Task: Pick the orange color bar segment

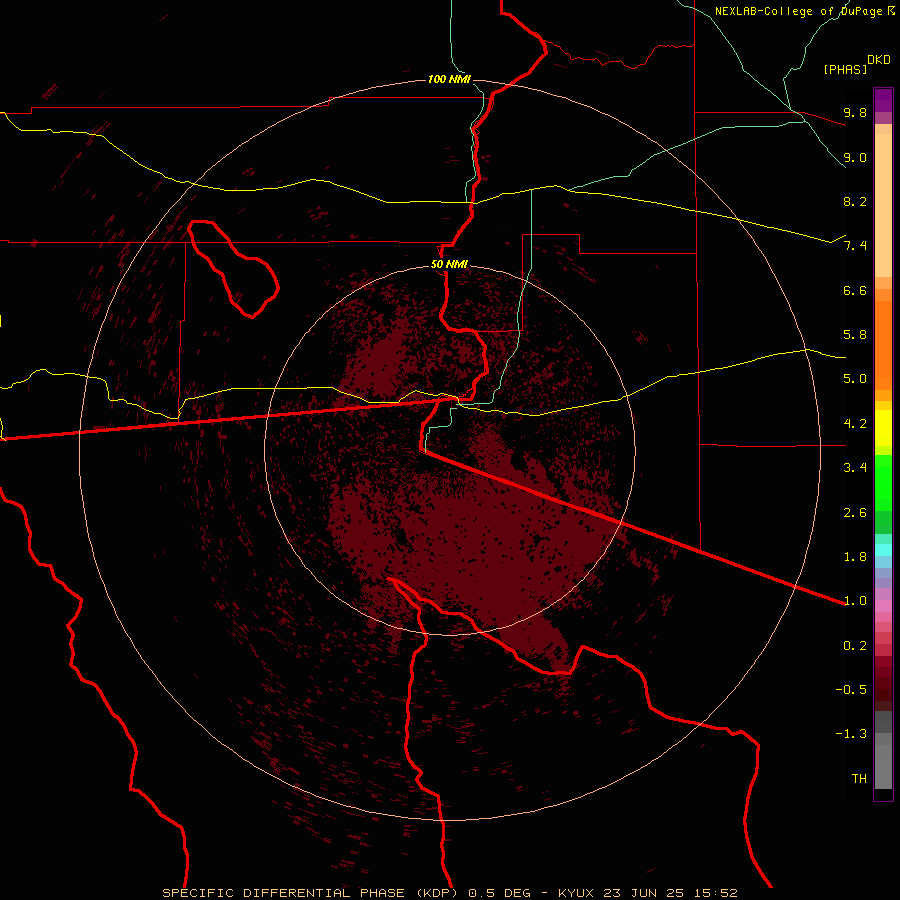Action: 883,346
